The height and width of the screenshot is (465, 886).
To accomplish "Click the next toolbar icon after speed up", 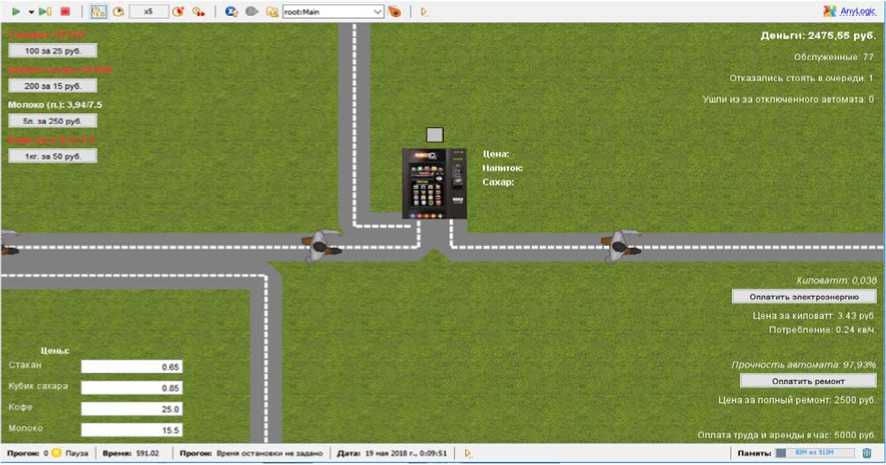I will tap(198, 11).
